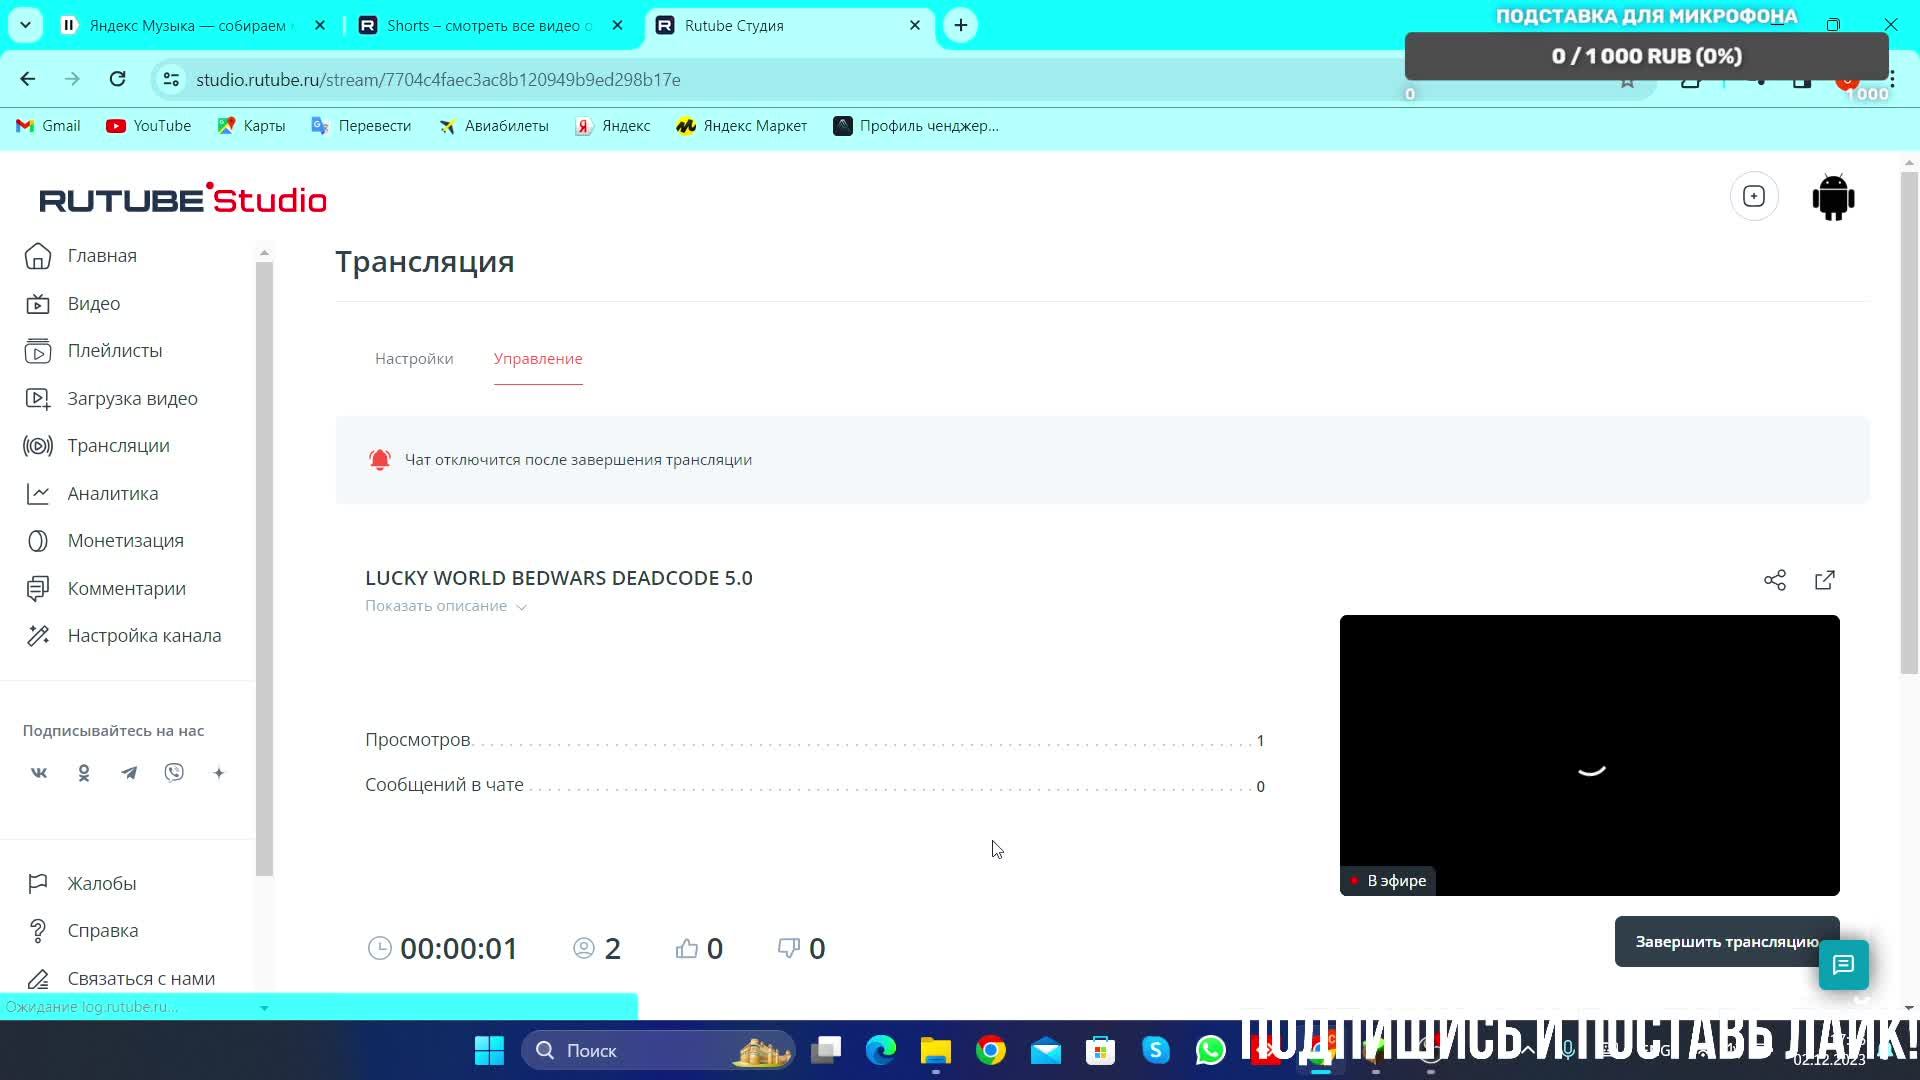The height and width of the screenshot is (1080, 1920).
Task: Click the browser address bar URL
Action: pos(438,80)
